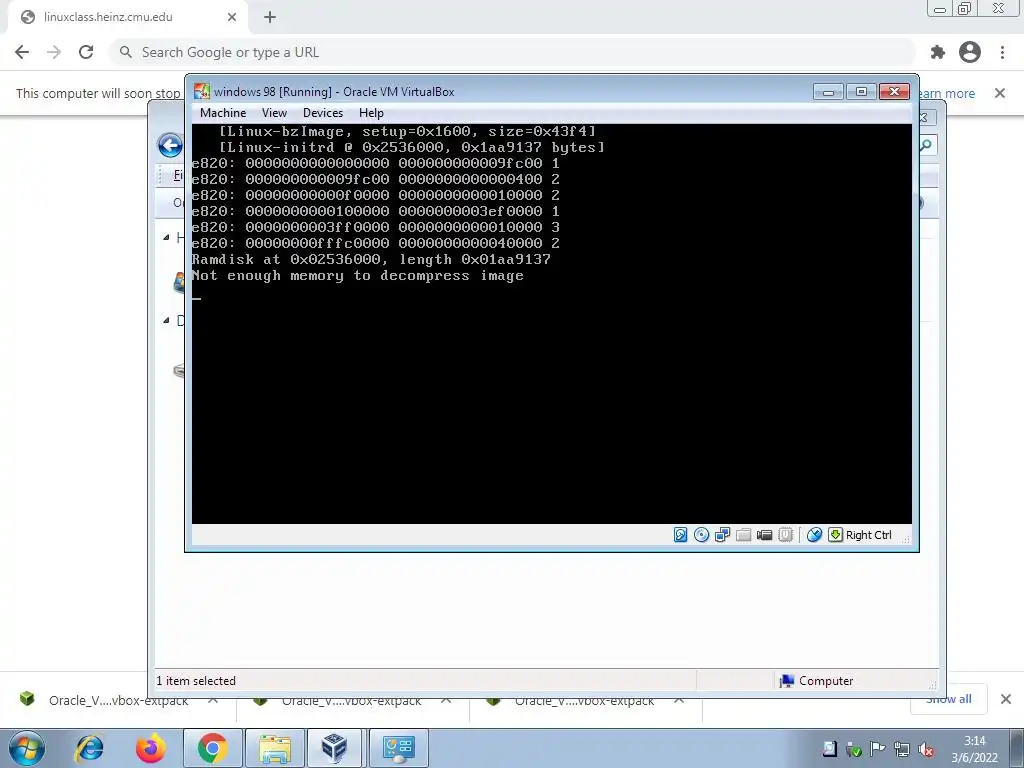Image resolution: width=1024 pixels, height=768 pixels.
Task: Click the hard disk activity indicator in VirtualBox
Action: click(680, 535)
